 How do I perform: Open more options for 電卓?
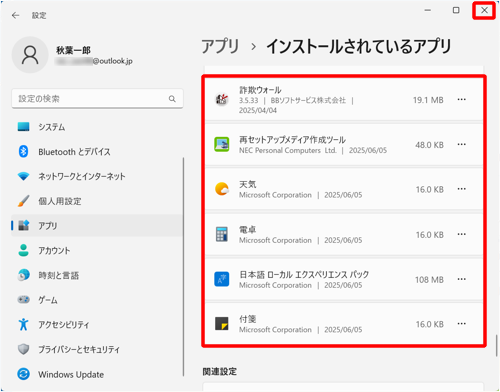[462, 234]
